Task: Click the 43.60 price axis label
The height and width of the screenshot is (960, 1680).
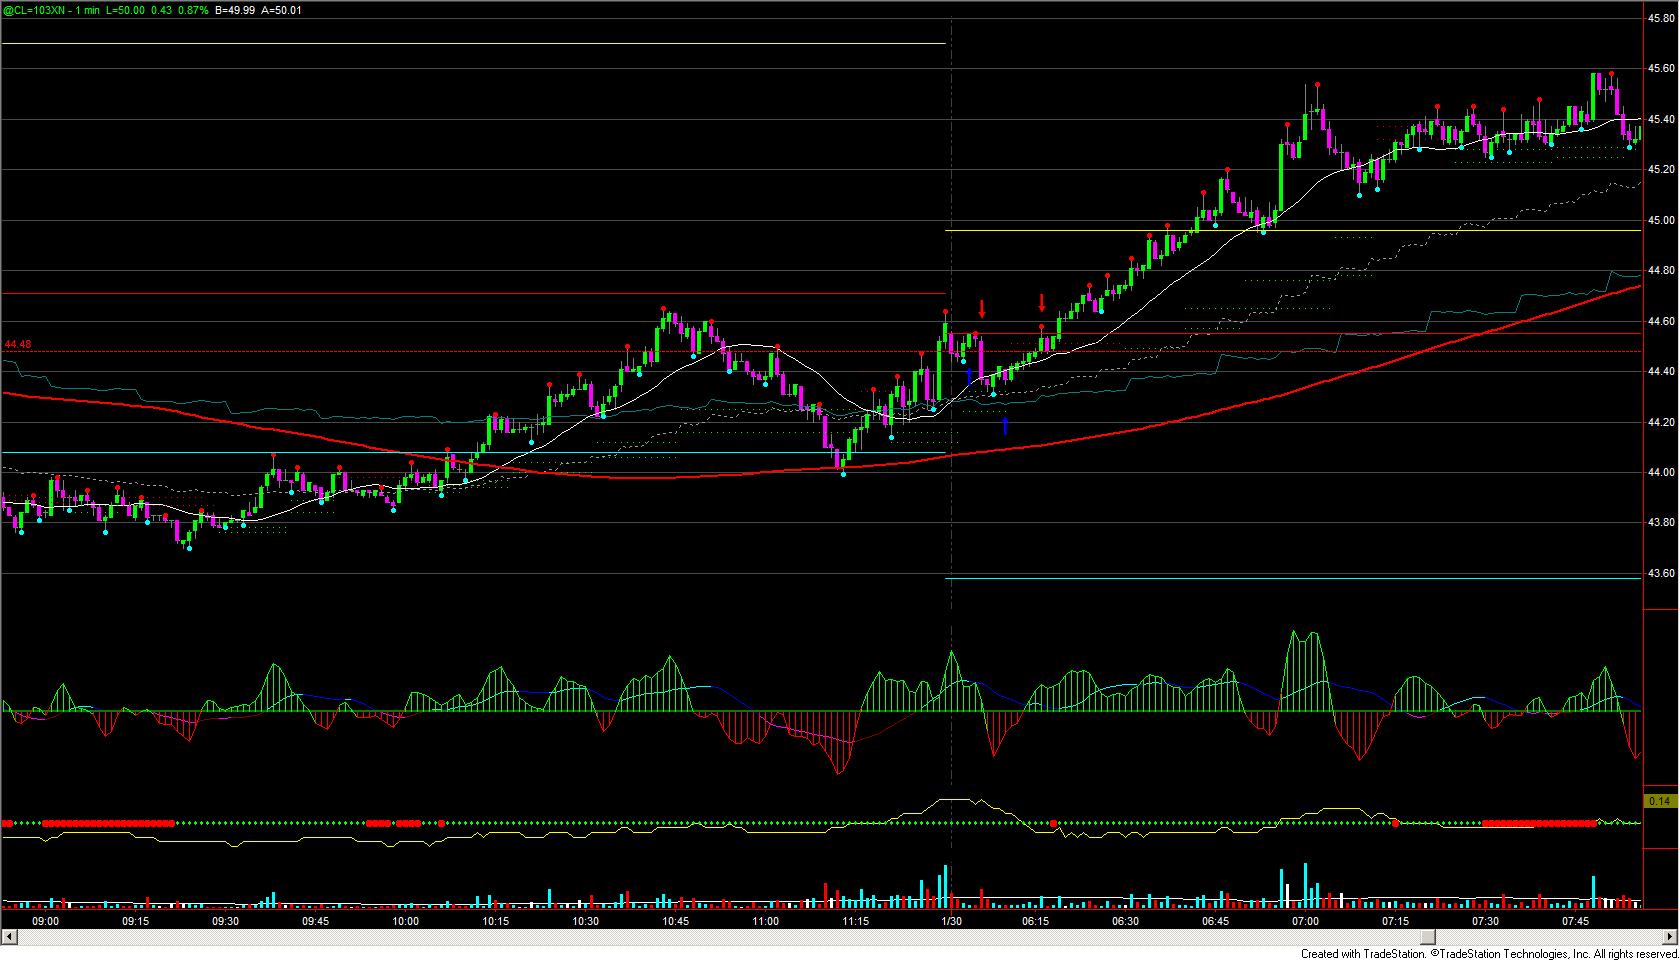Action: pos(1661,574)
